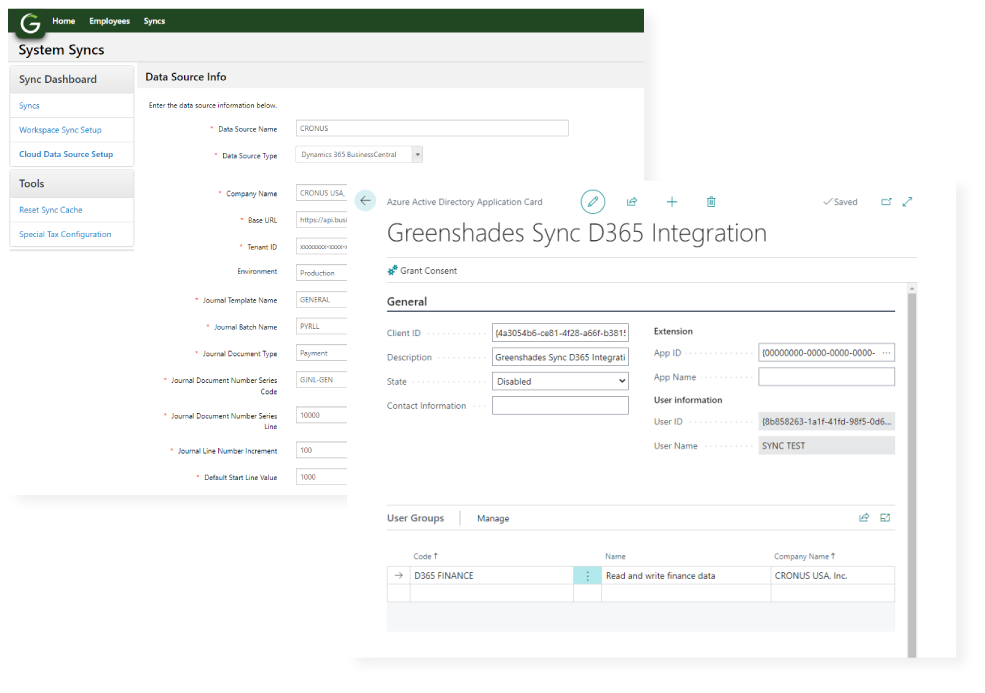Expand card to full screen icon
Image resolution: width=985 pixels, height=693 pixels.
click(907, 202)
